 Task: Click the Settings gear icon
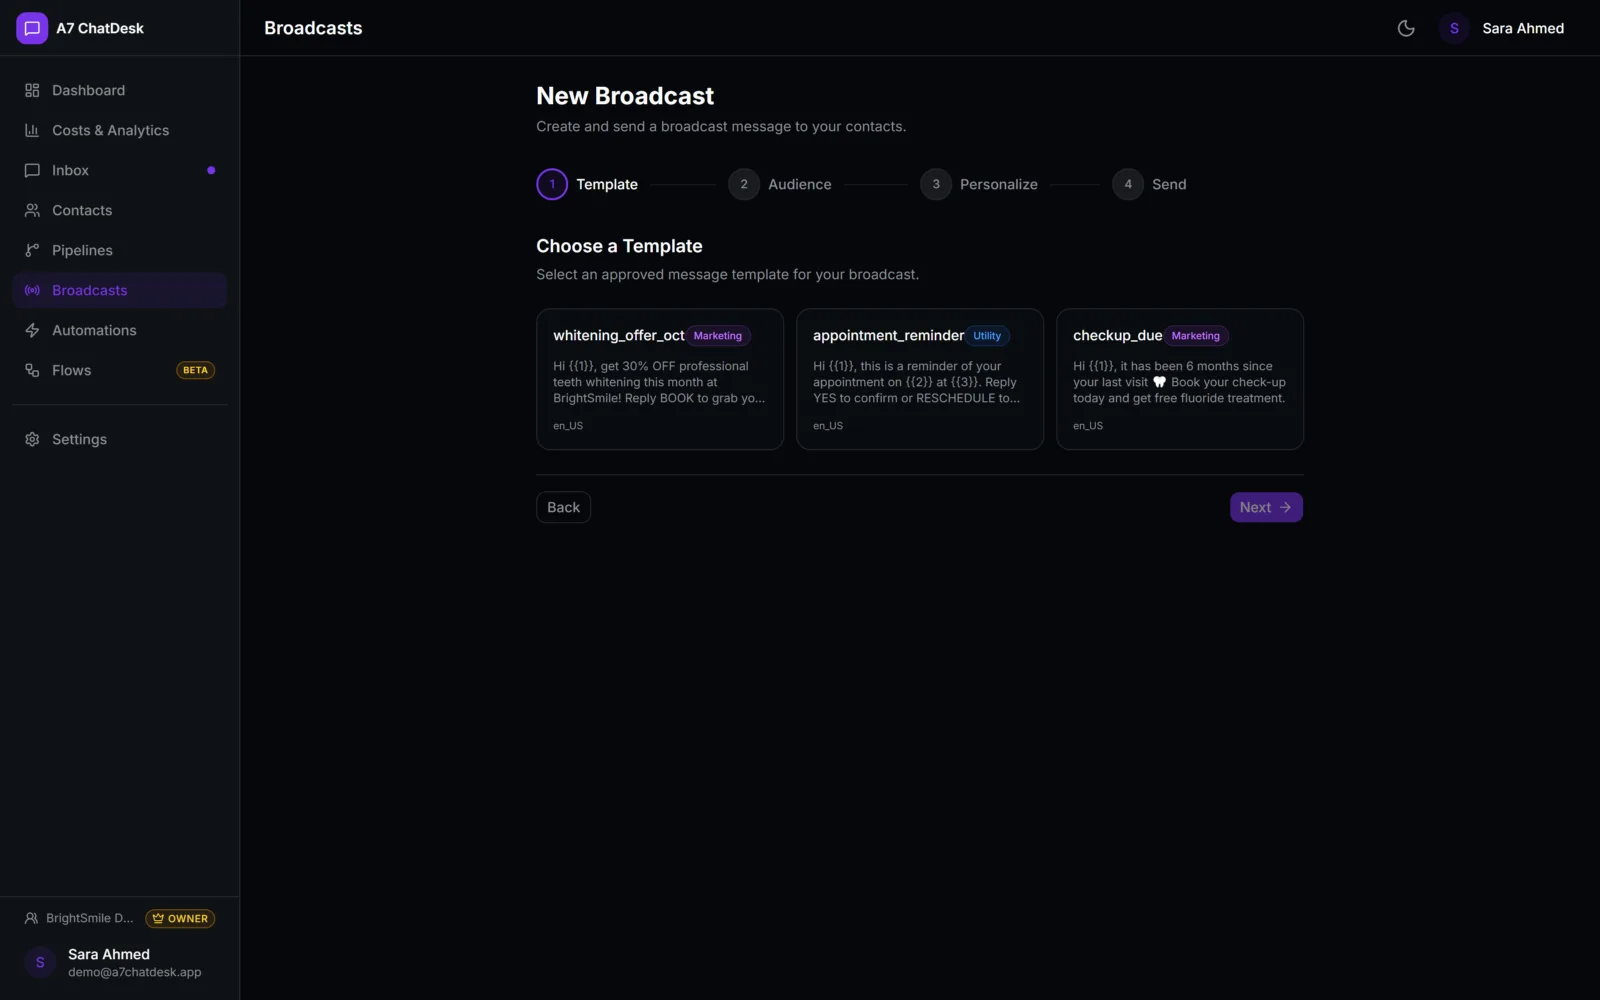(x=32, y=439)
